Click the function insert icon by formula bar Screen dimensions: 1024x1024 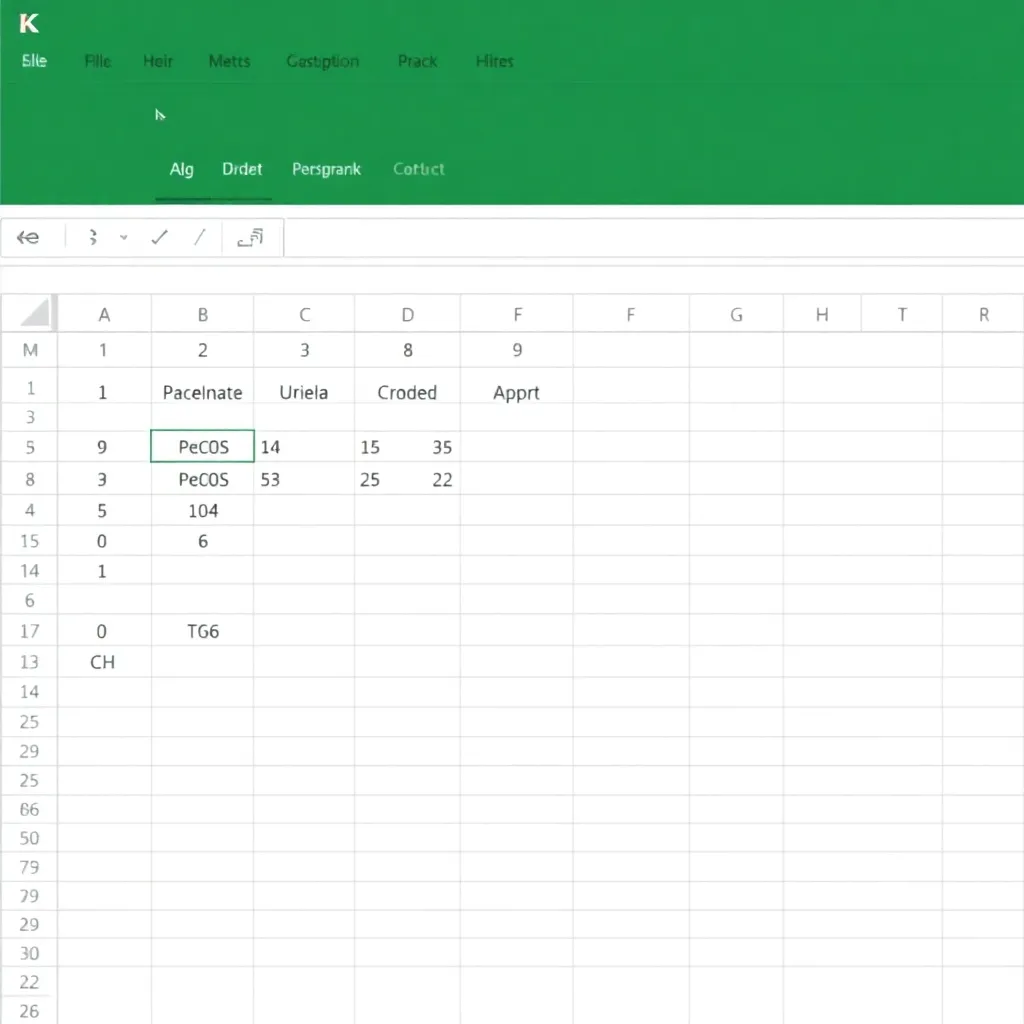click(x=250, y=237)
